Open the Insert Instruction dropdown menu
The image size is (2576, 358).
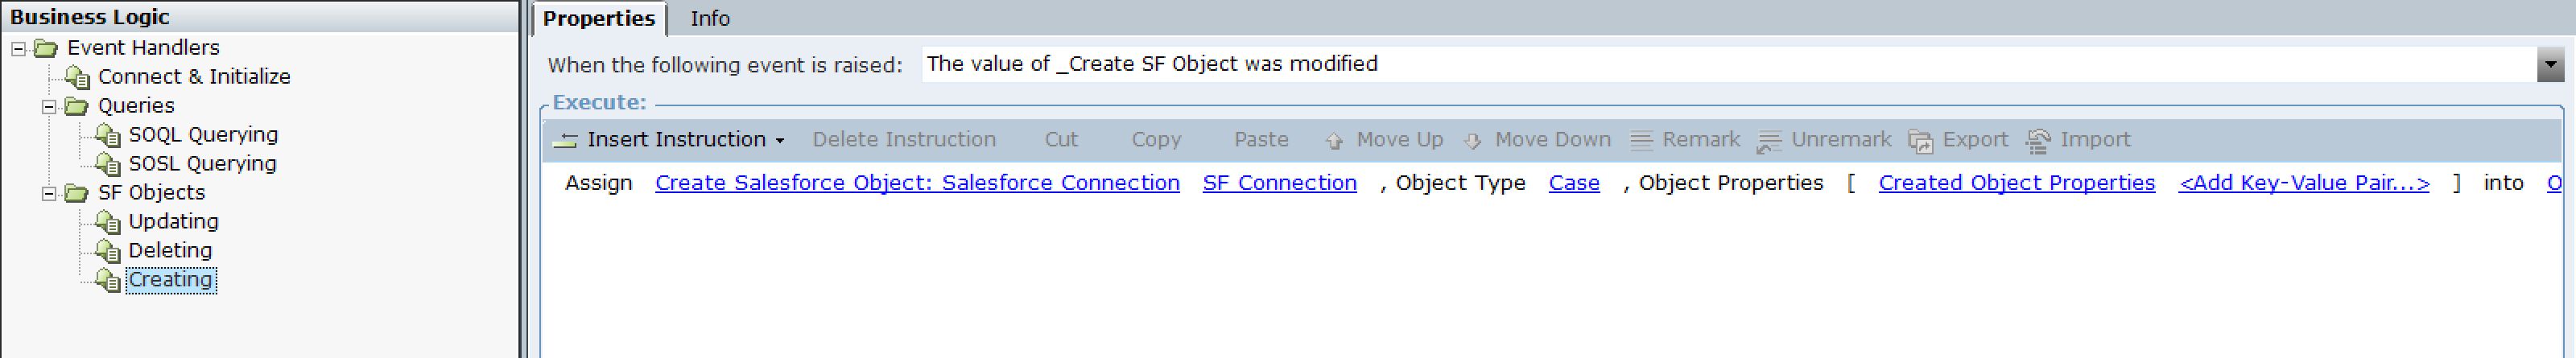click(x=780, y=141)
